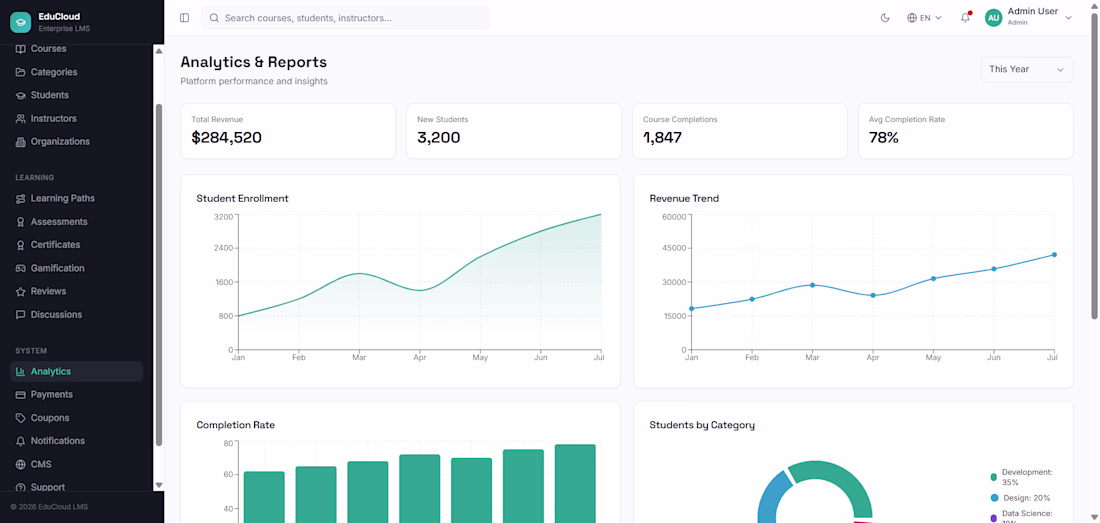This screenshot has height=523, width=1100.
Task: Click the Organizations building icon
Action: [x=20, y=142]
